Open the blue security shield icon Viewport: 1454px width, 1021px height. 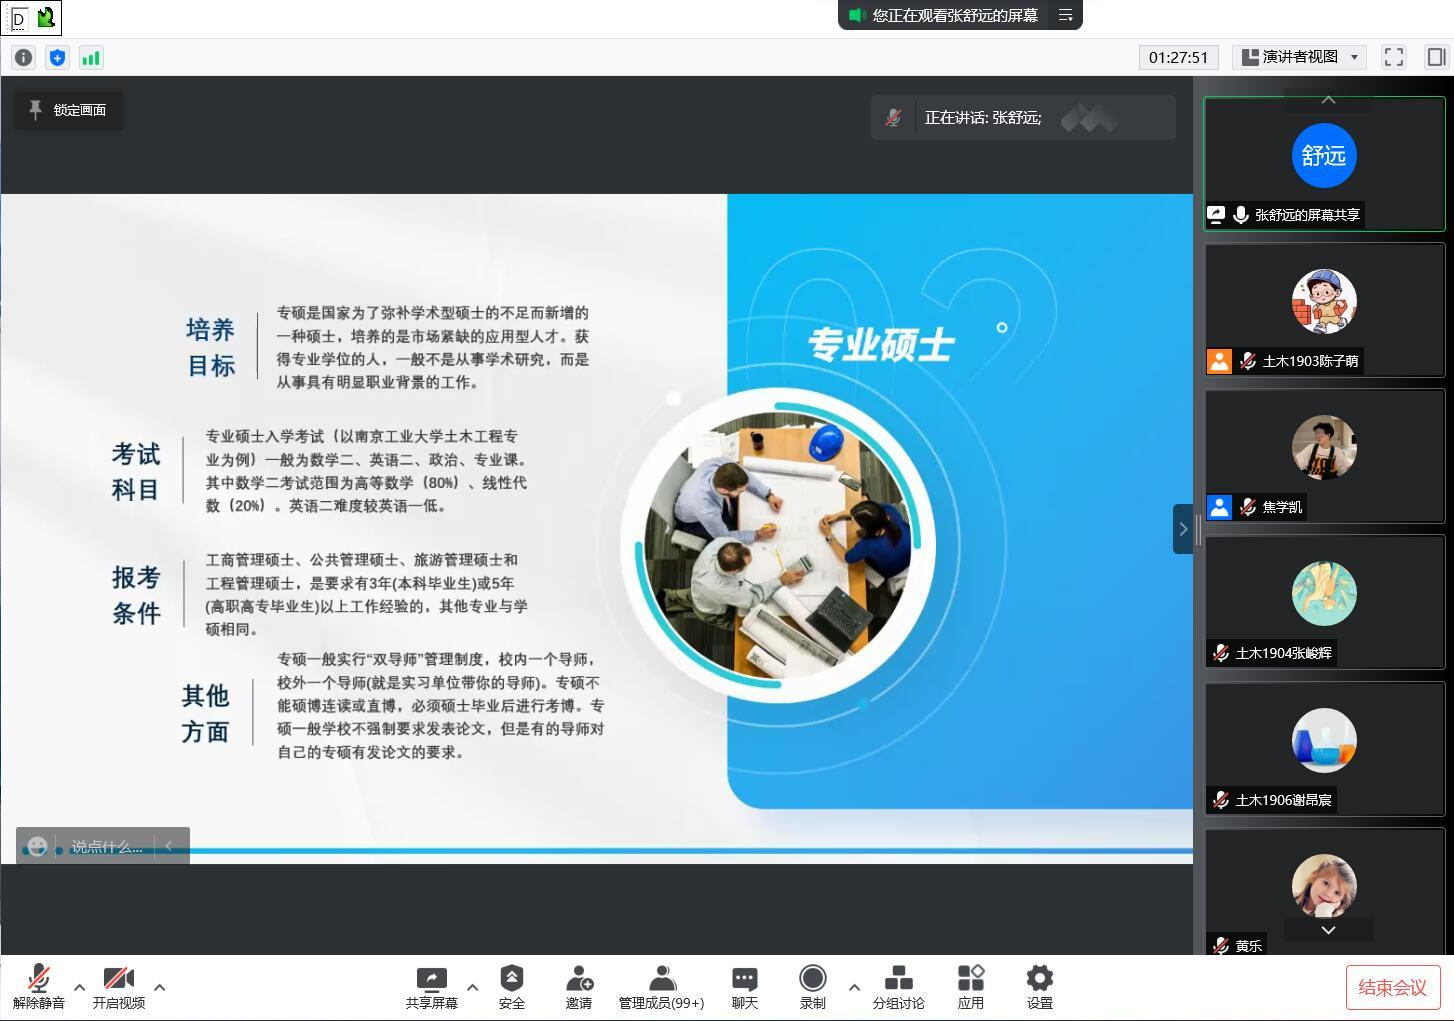[x=57, y=58]
